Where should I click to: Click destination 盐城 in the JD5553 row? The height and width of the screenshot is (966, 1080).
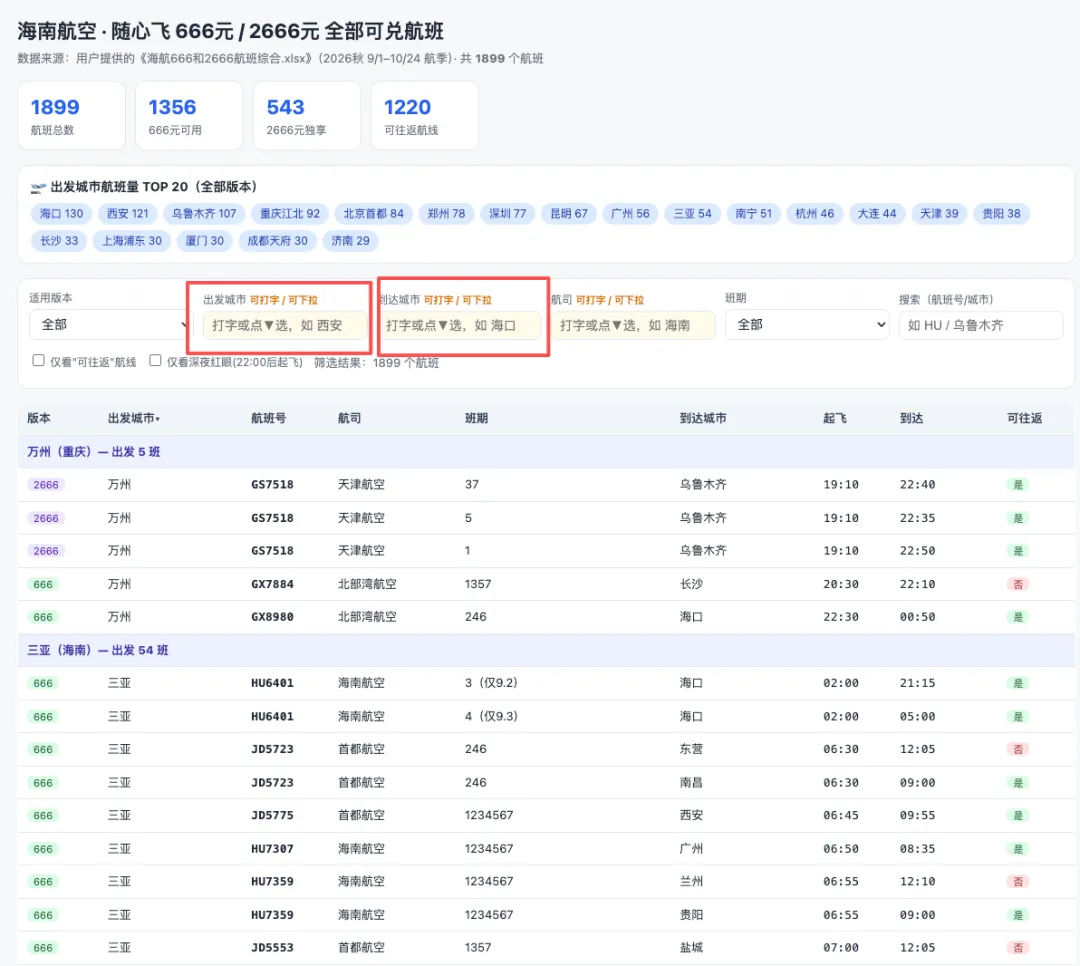[x=691, y=947]
